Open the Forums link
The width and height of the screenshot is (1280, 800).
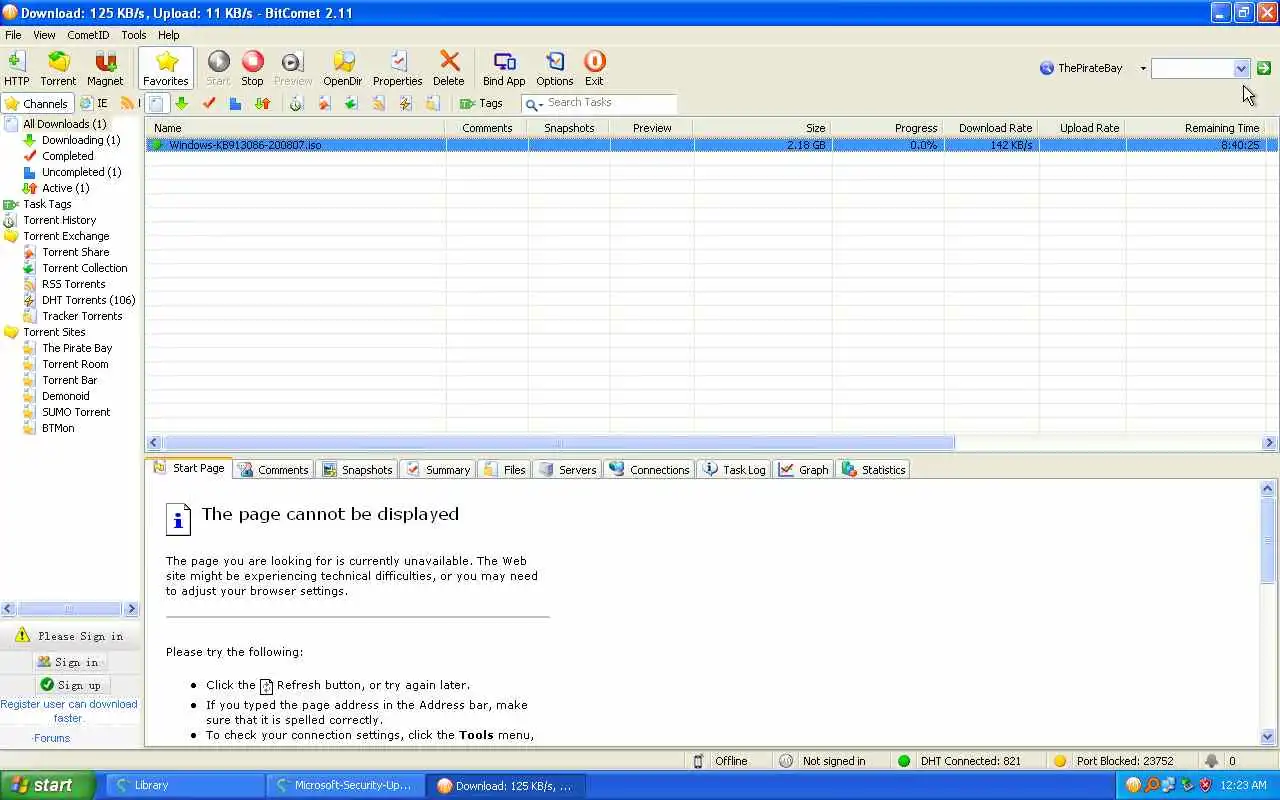coord(52,738)
